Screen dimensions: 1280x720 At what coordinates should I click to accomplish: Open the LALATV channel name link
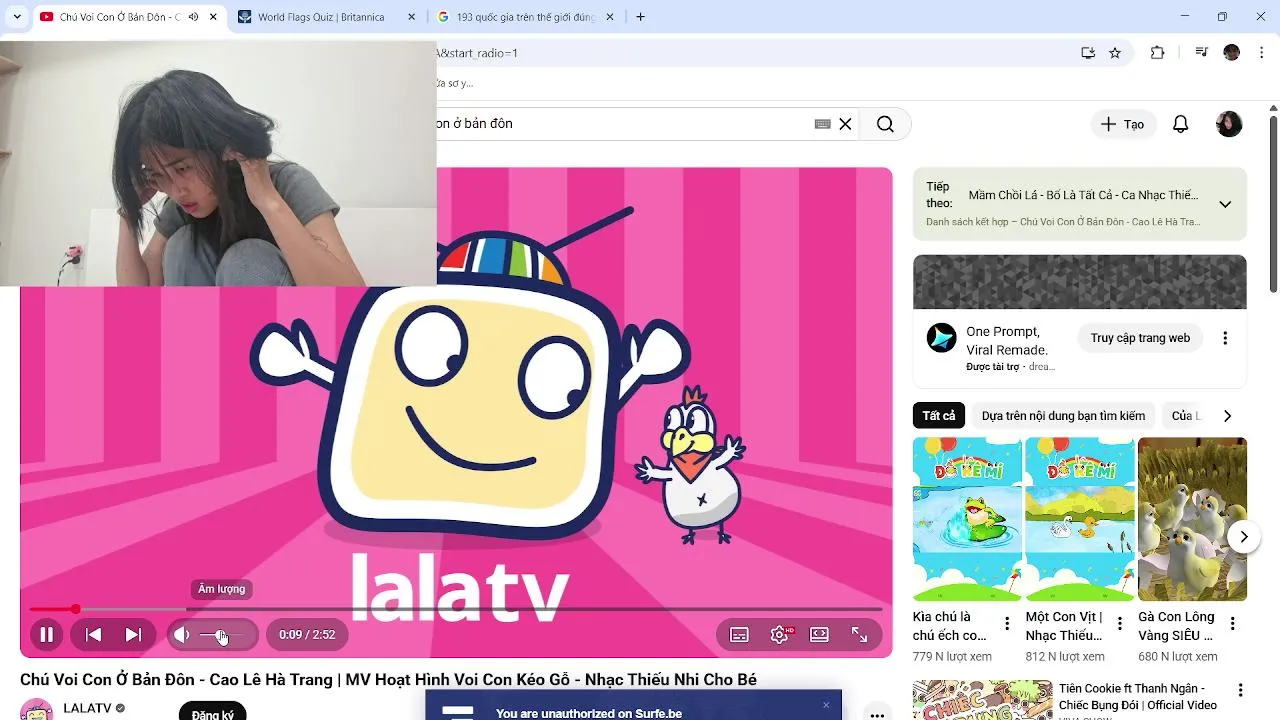click(x=87, y=708)
